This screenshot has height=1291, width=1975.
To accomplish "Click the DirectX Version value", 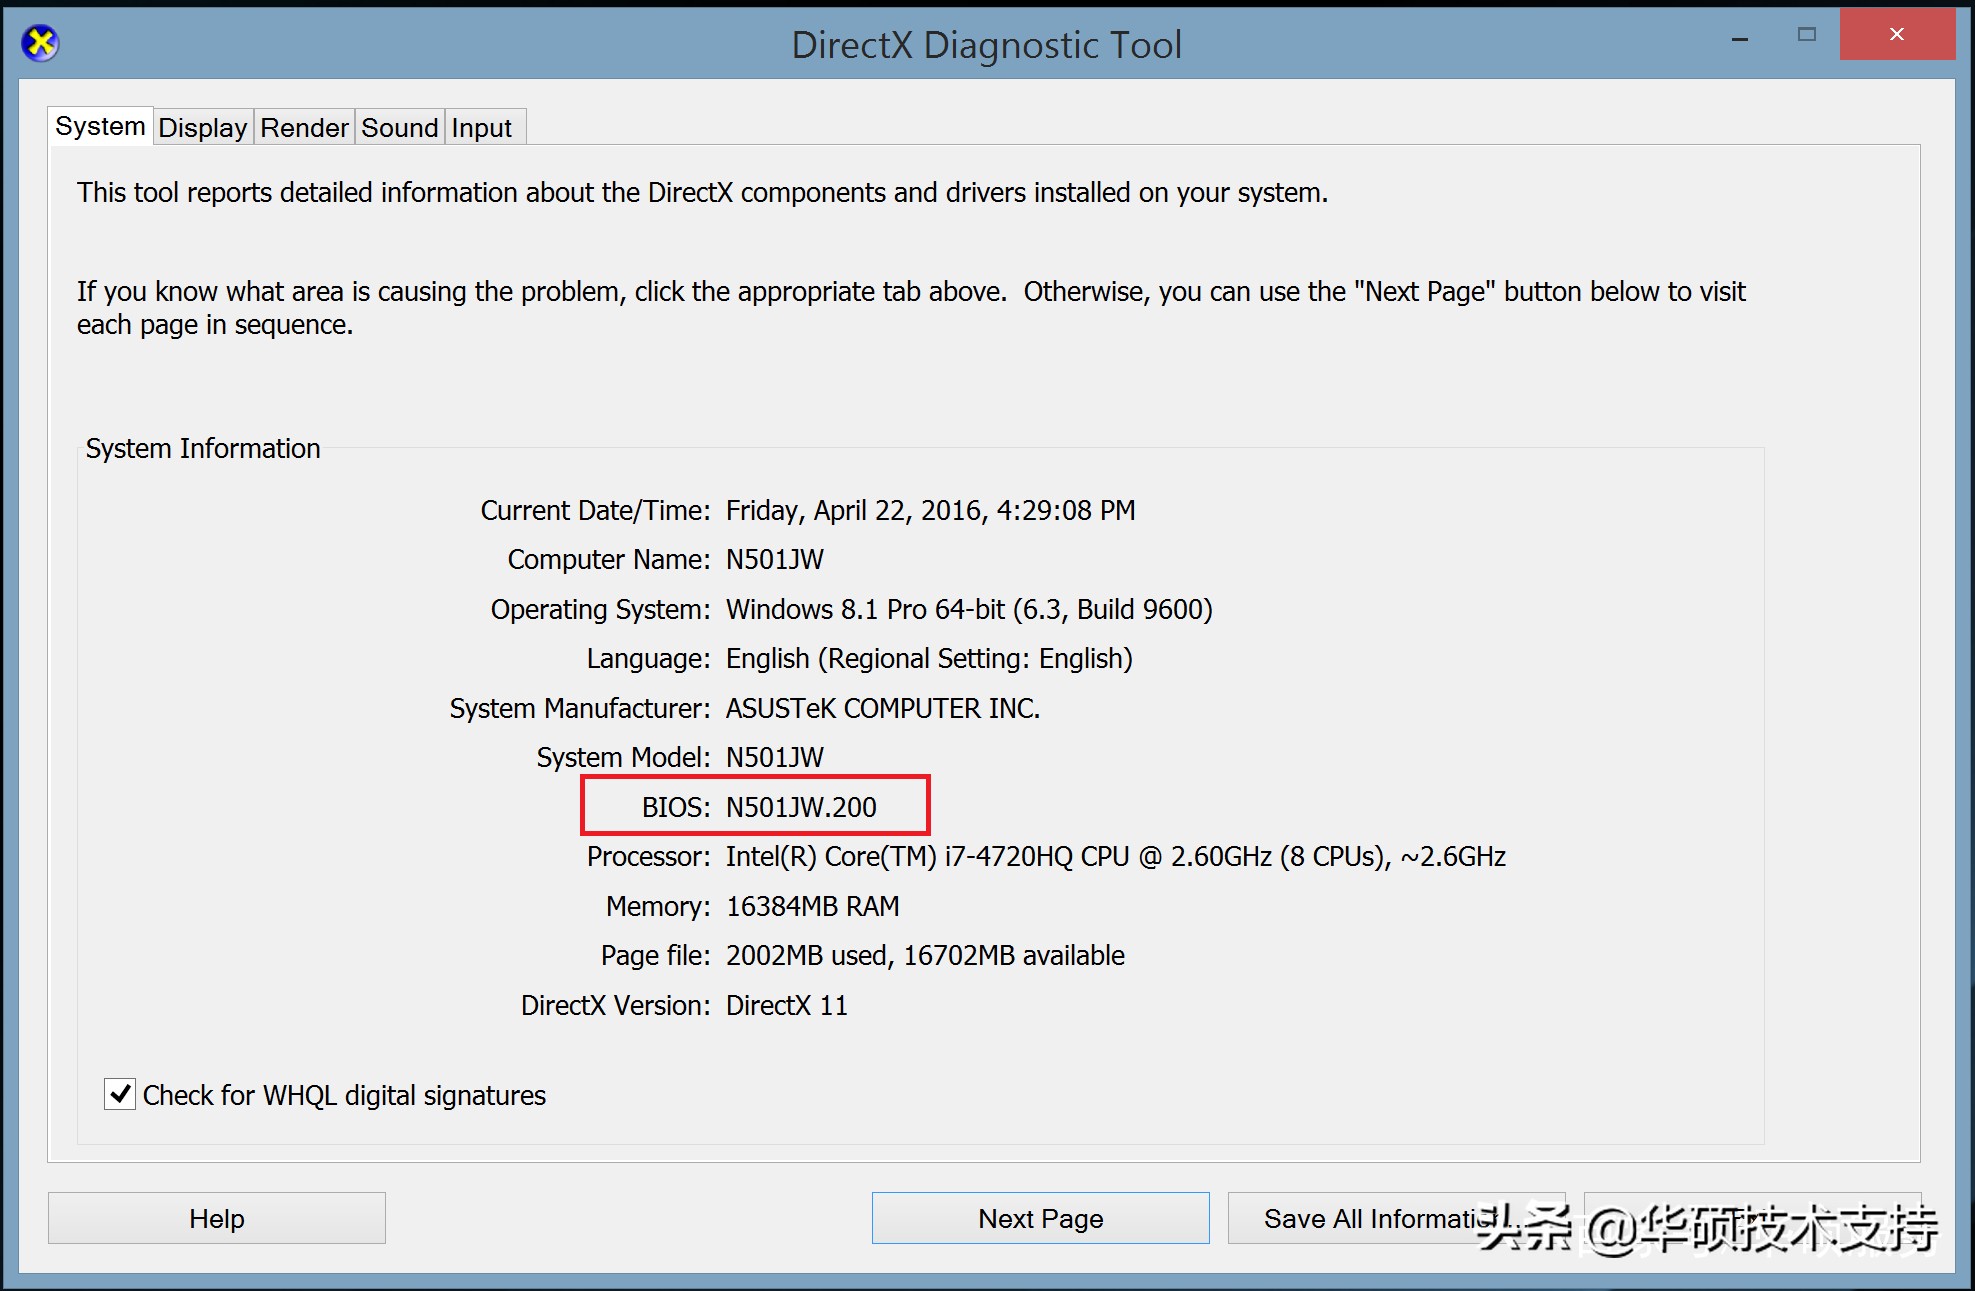I will click(x=786, y=1005).
